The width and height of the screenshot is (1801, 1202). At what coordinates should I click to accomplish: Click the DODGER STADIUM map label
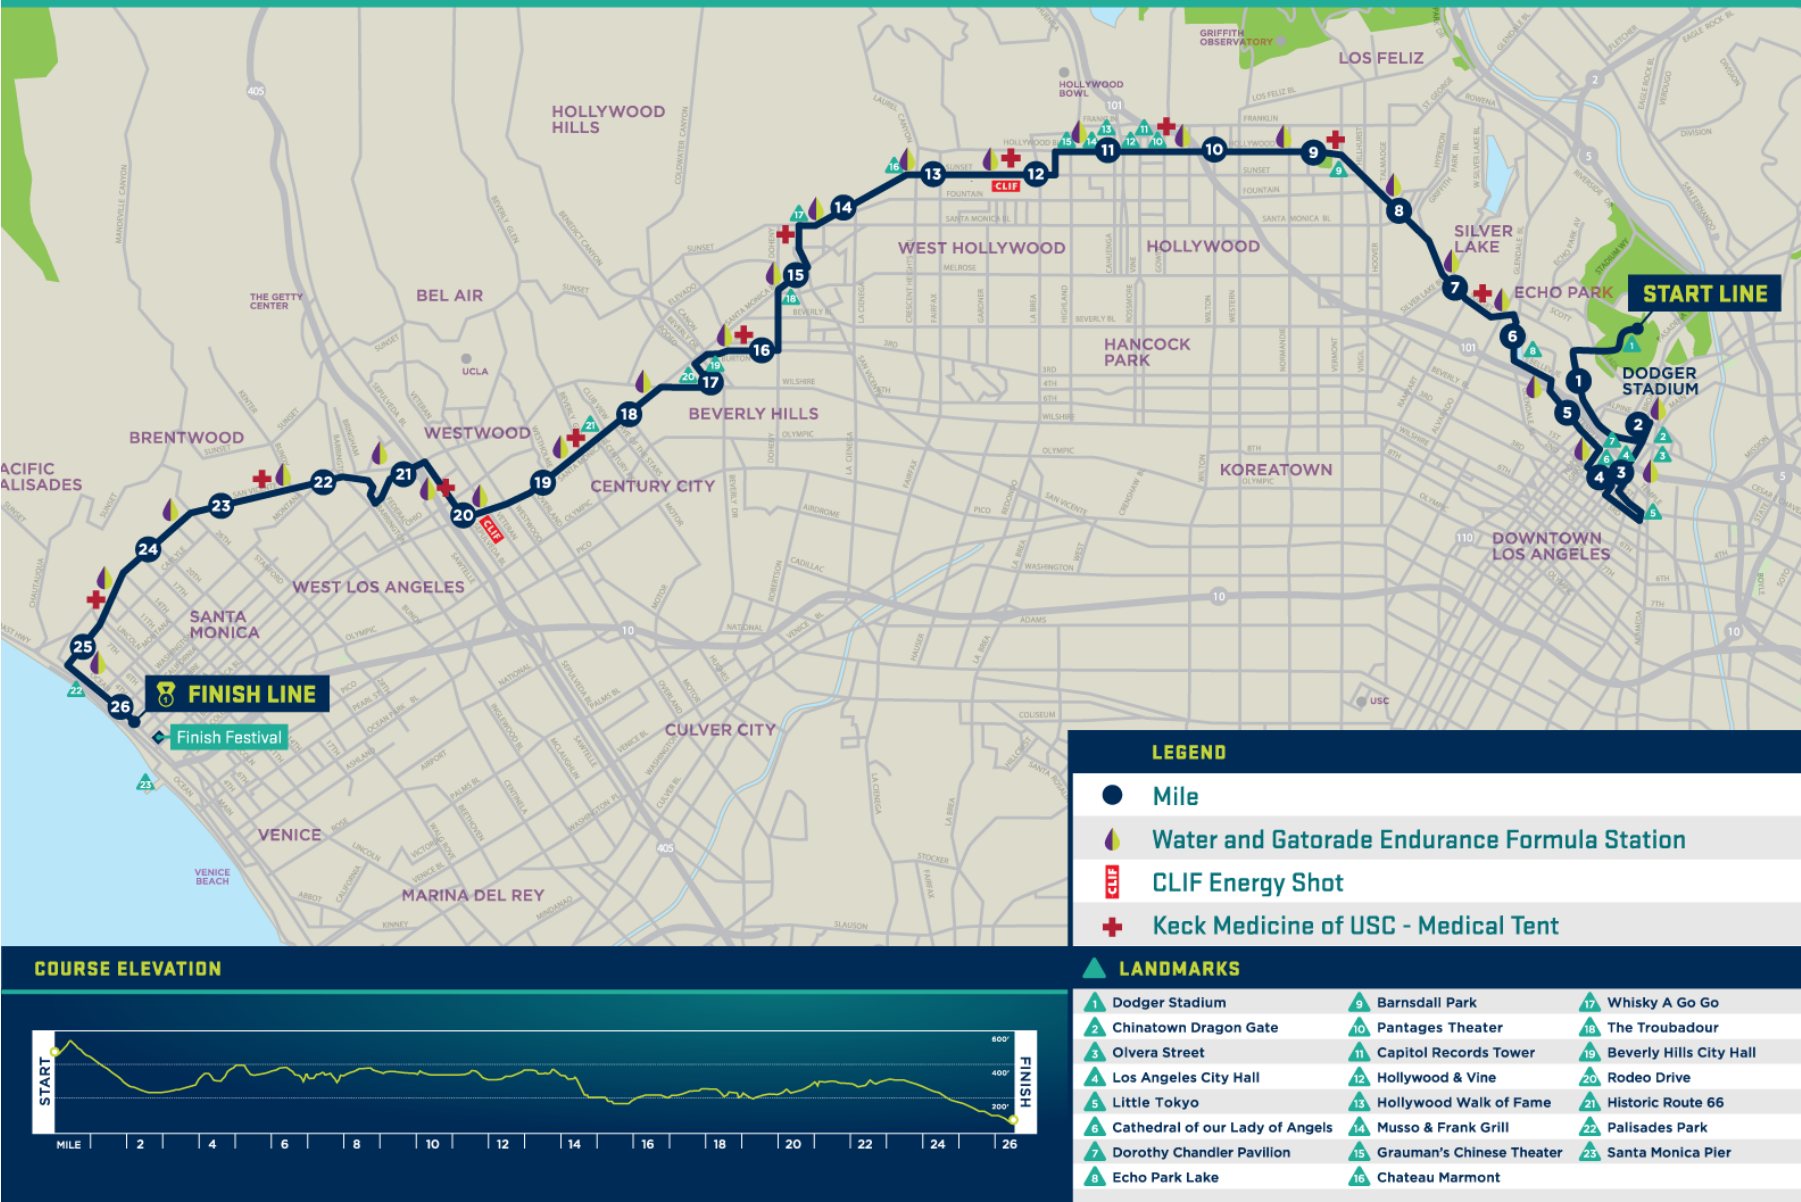[1660, 381]
